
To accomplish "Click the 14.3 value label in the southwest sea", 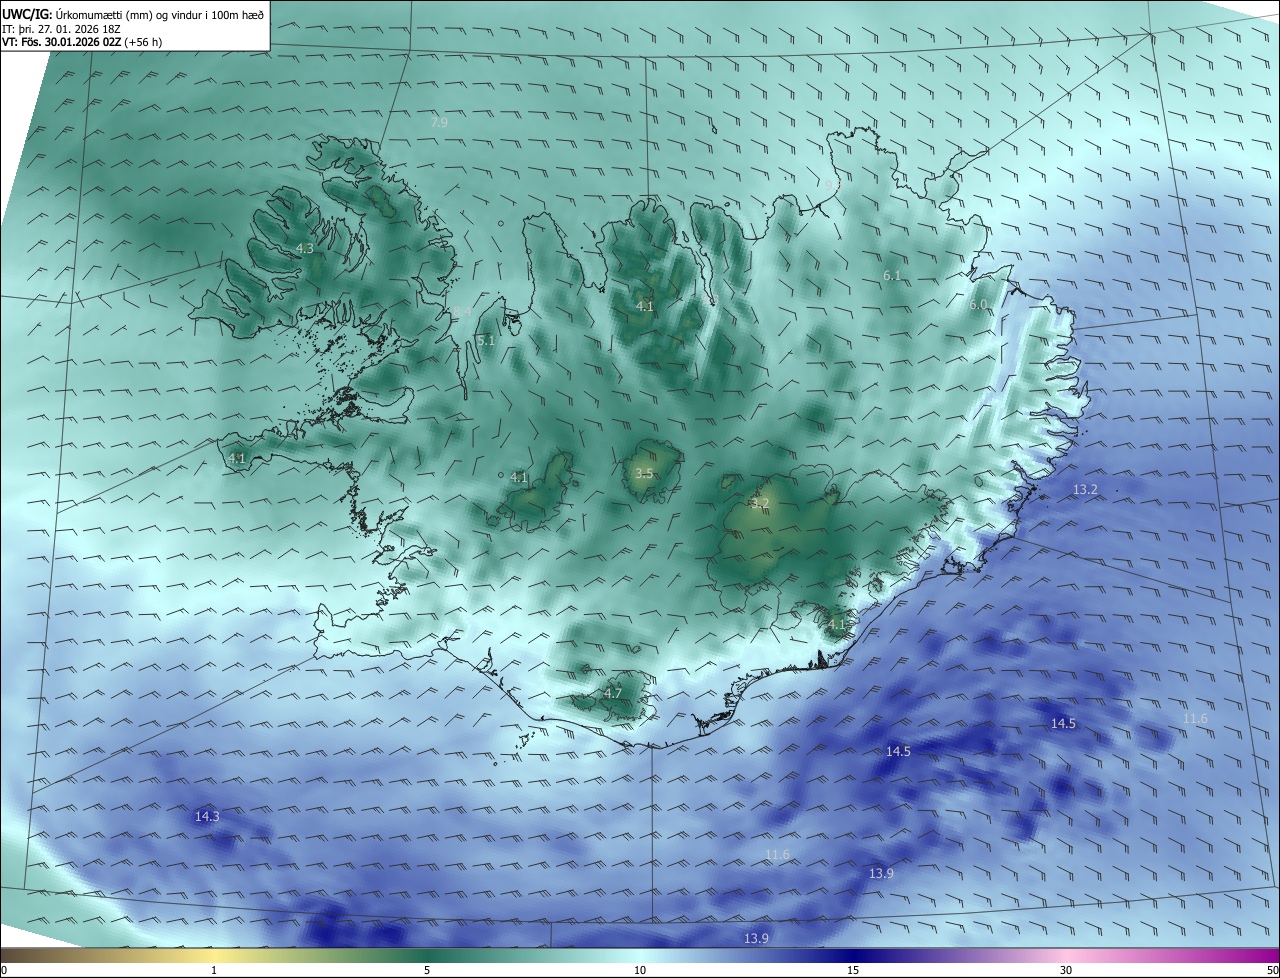I will pos(207,817).
